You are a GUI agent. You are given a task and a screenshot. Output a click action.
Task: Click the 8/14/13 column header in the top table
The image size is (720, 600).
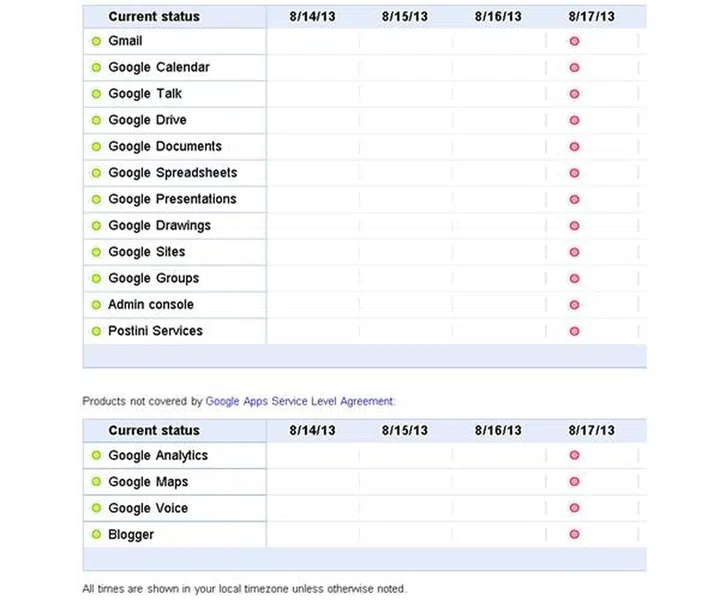click(x=312, y=16)
